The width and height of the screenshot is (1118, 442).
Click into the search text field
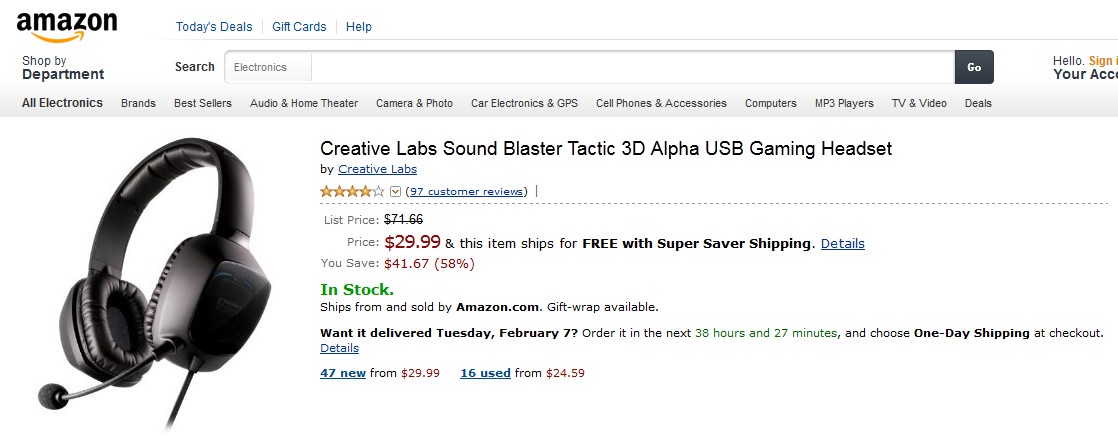(x=632, y=67)
